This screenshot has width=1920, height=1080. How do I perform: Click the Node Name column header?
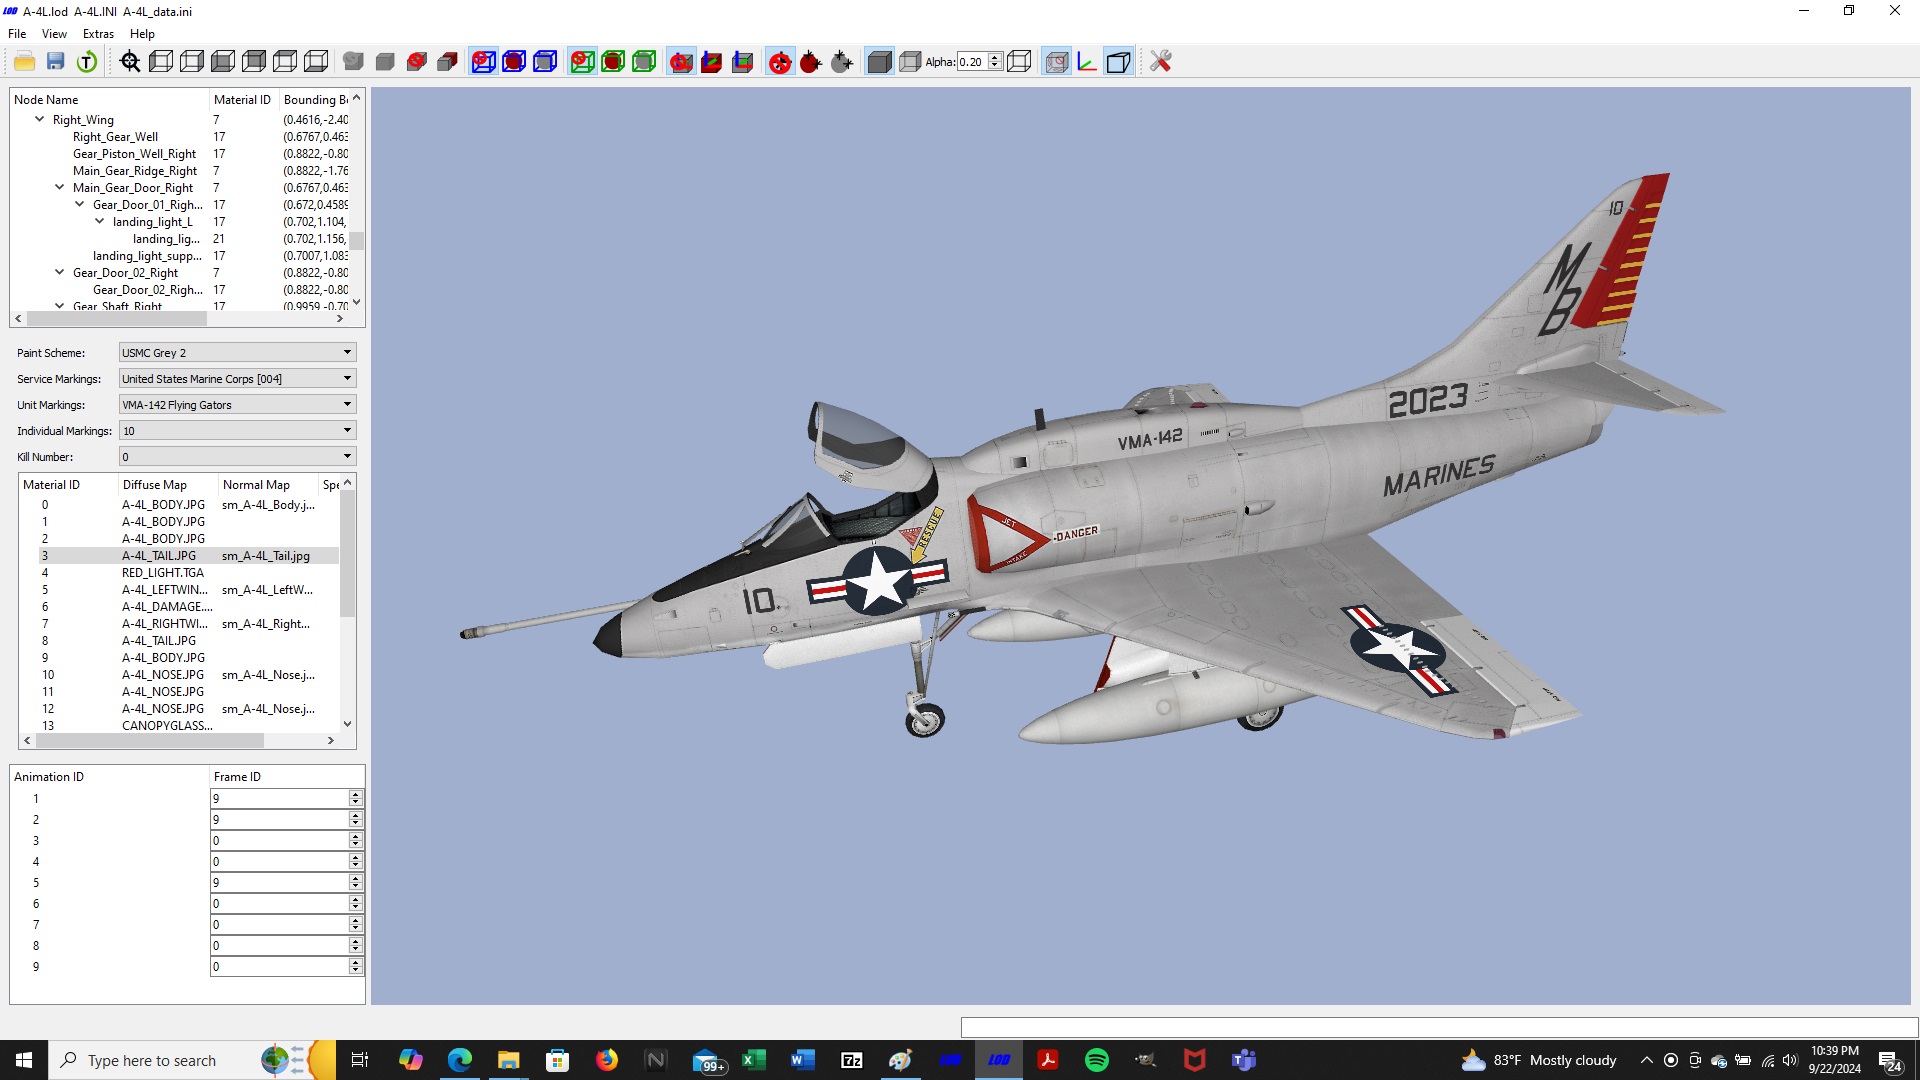109,100
